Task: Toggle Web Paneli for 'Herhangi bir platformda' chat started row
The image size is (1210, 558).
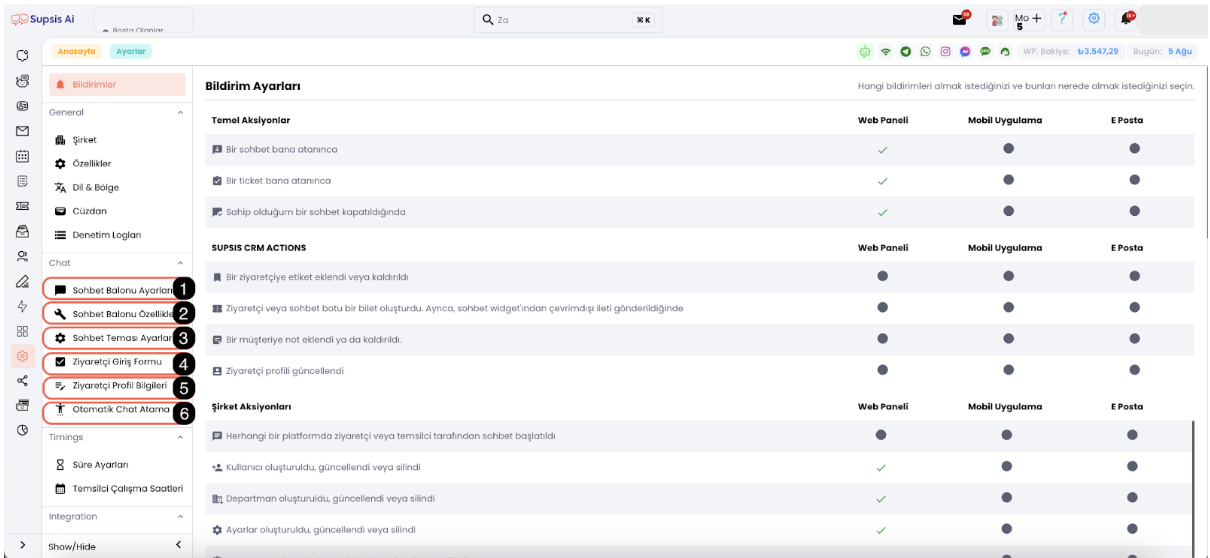Action: point(882,434)
